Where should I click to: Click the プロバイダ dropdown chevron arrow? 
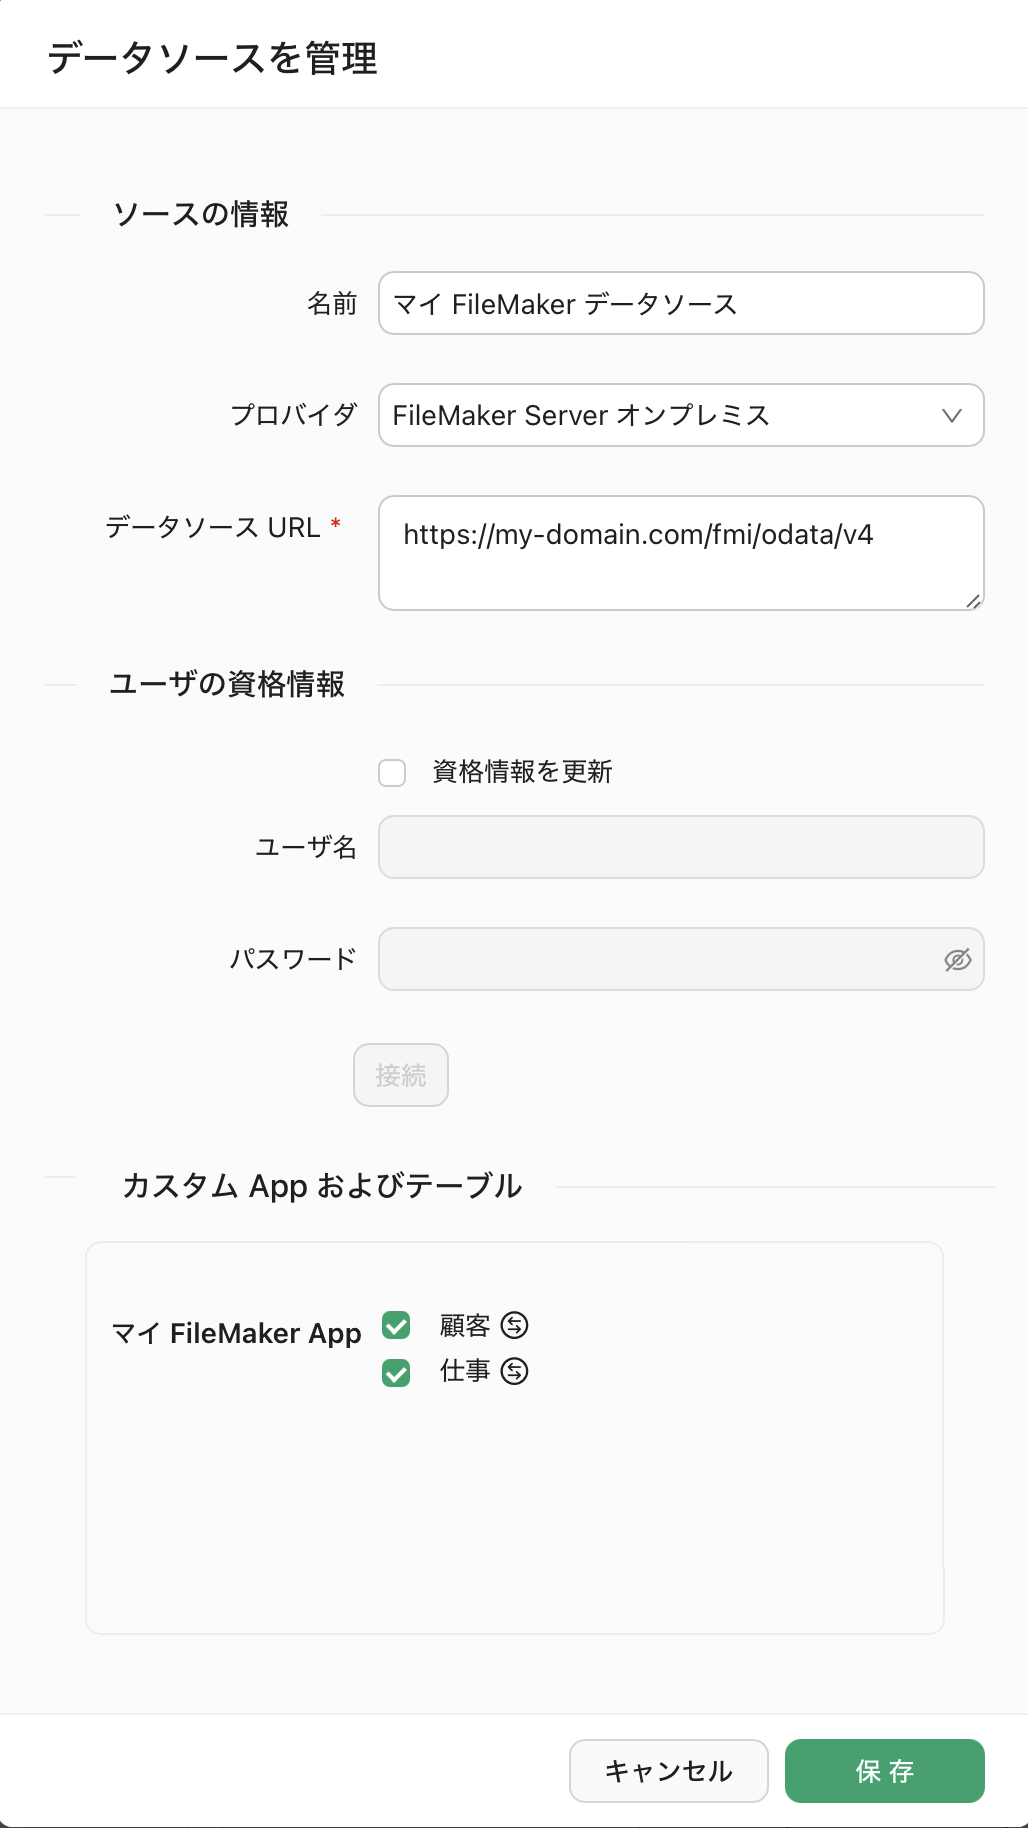(x=951, y=415)
